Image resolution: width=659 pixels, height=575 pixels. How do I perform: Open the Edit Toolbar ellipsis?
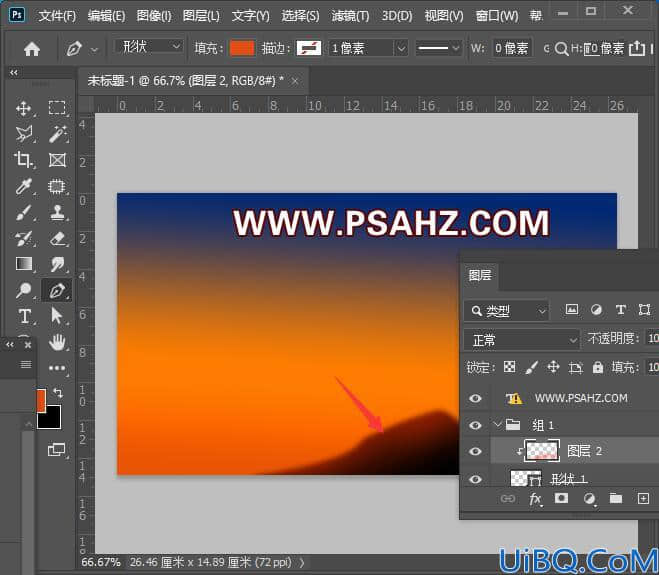coord(57,368)
